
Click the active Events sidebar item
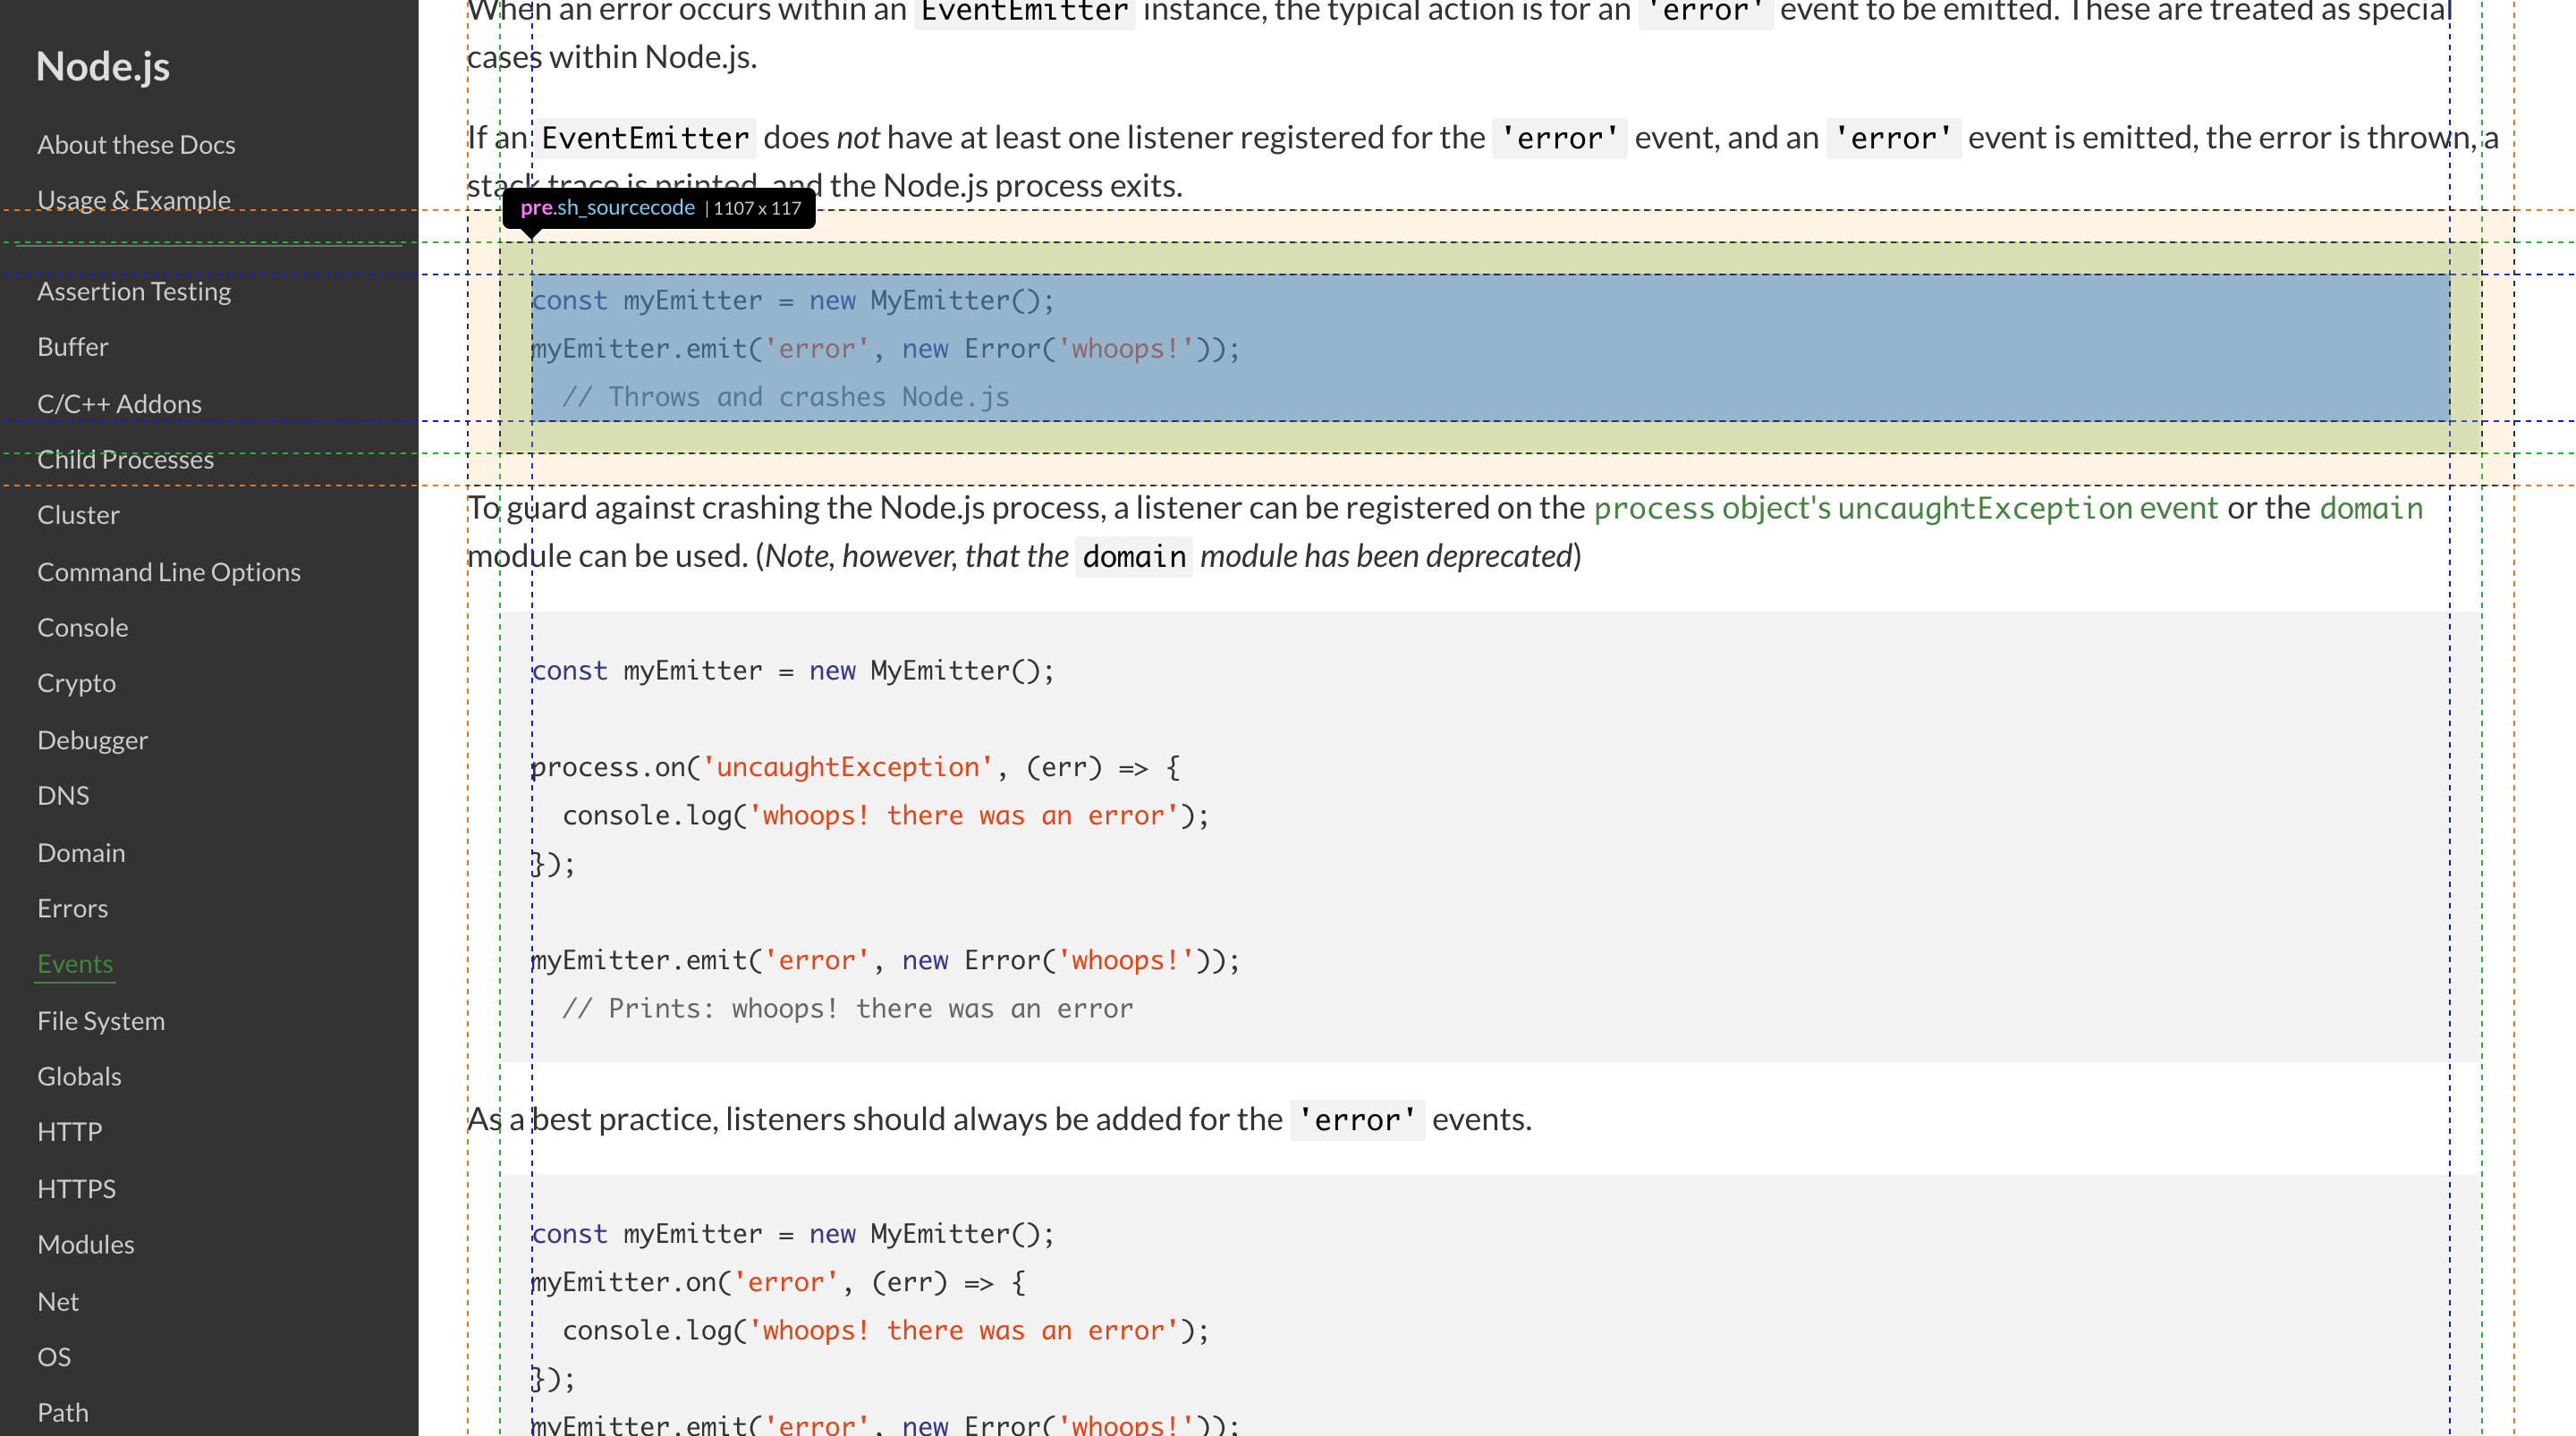coord(75,964)
